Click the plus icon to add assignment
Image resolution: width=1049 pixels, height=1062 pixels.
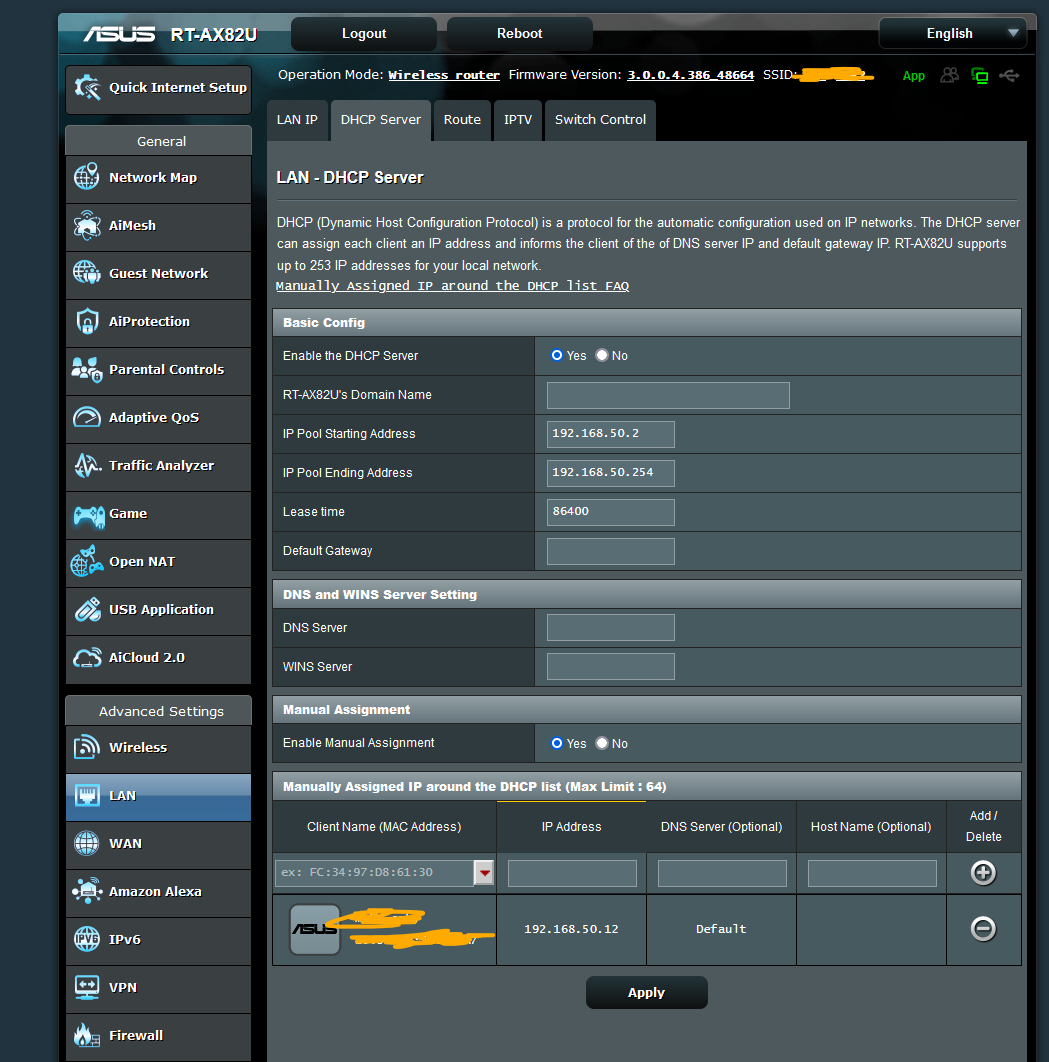pos(983,873)
